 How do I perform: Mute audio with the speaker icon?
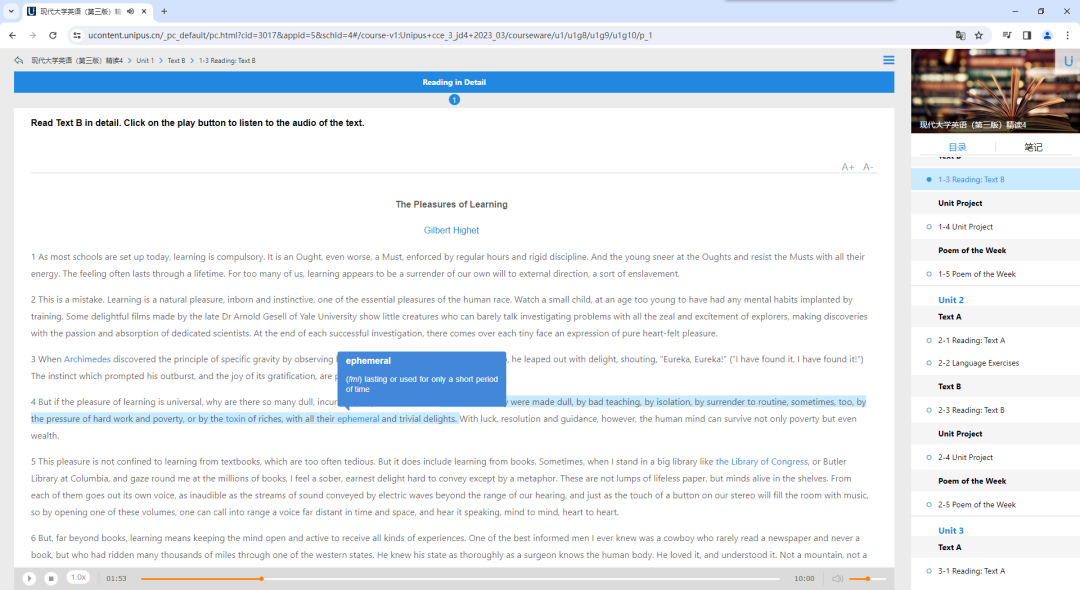838,578
